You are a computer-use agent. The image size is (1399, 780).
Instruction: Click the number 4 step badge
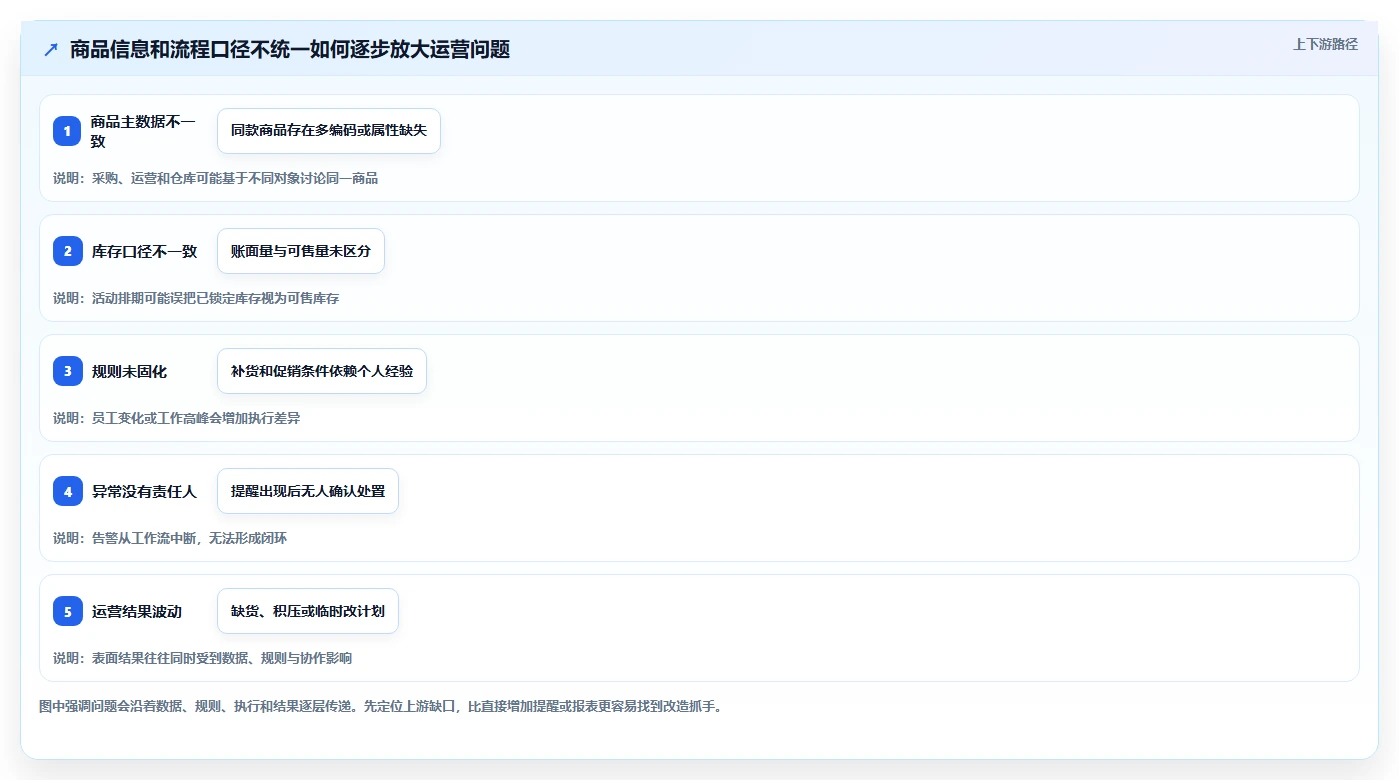click(x=68, y=491)
